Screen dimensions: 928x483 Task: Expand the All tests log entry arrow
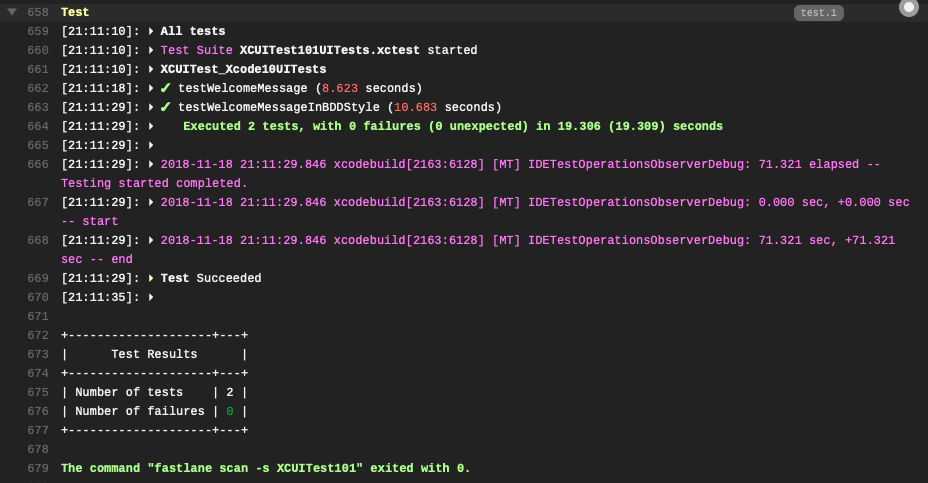coord(151,31)
